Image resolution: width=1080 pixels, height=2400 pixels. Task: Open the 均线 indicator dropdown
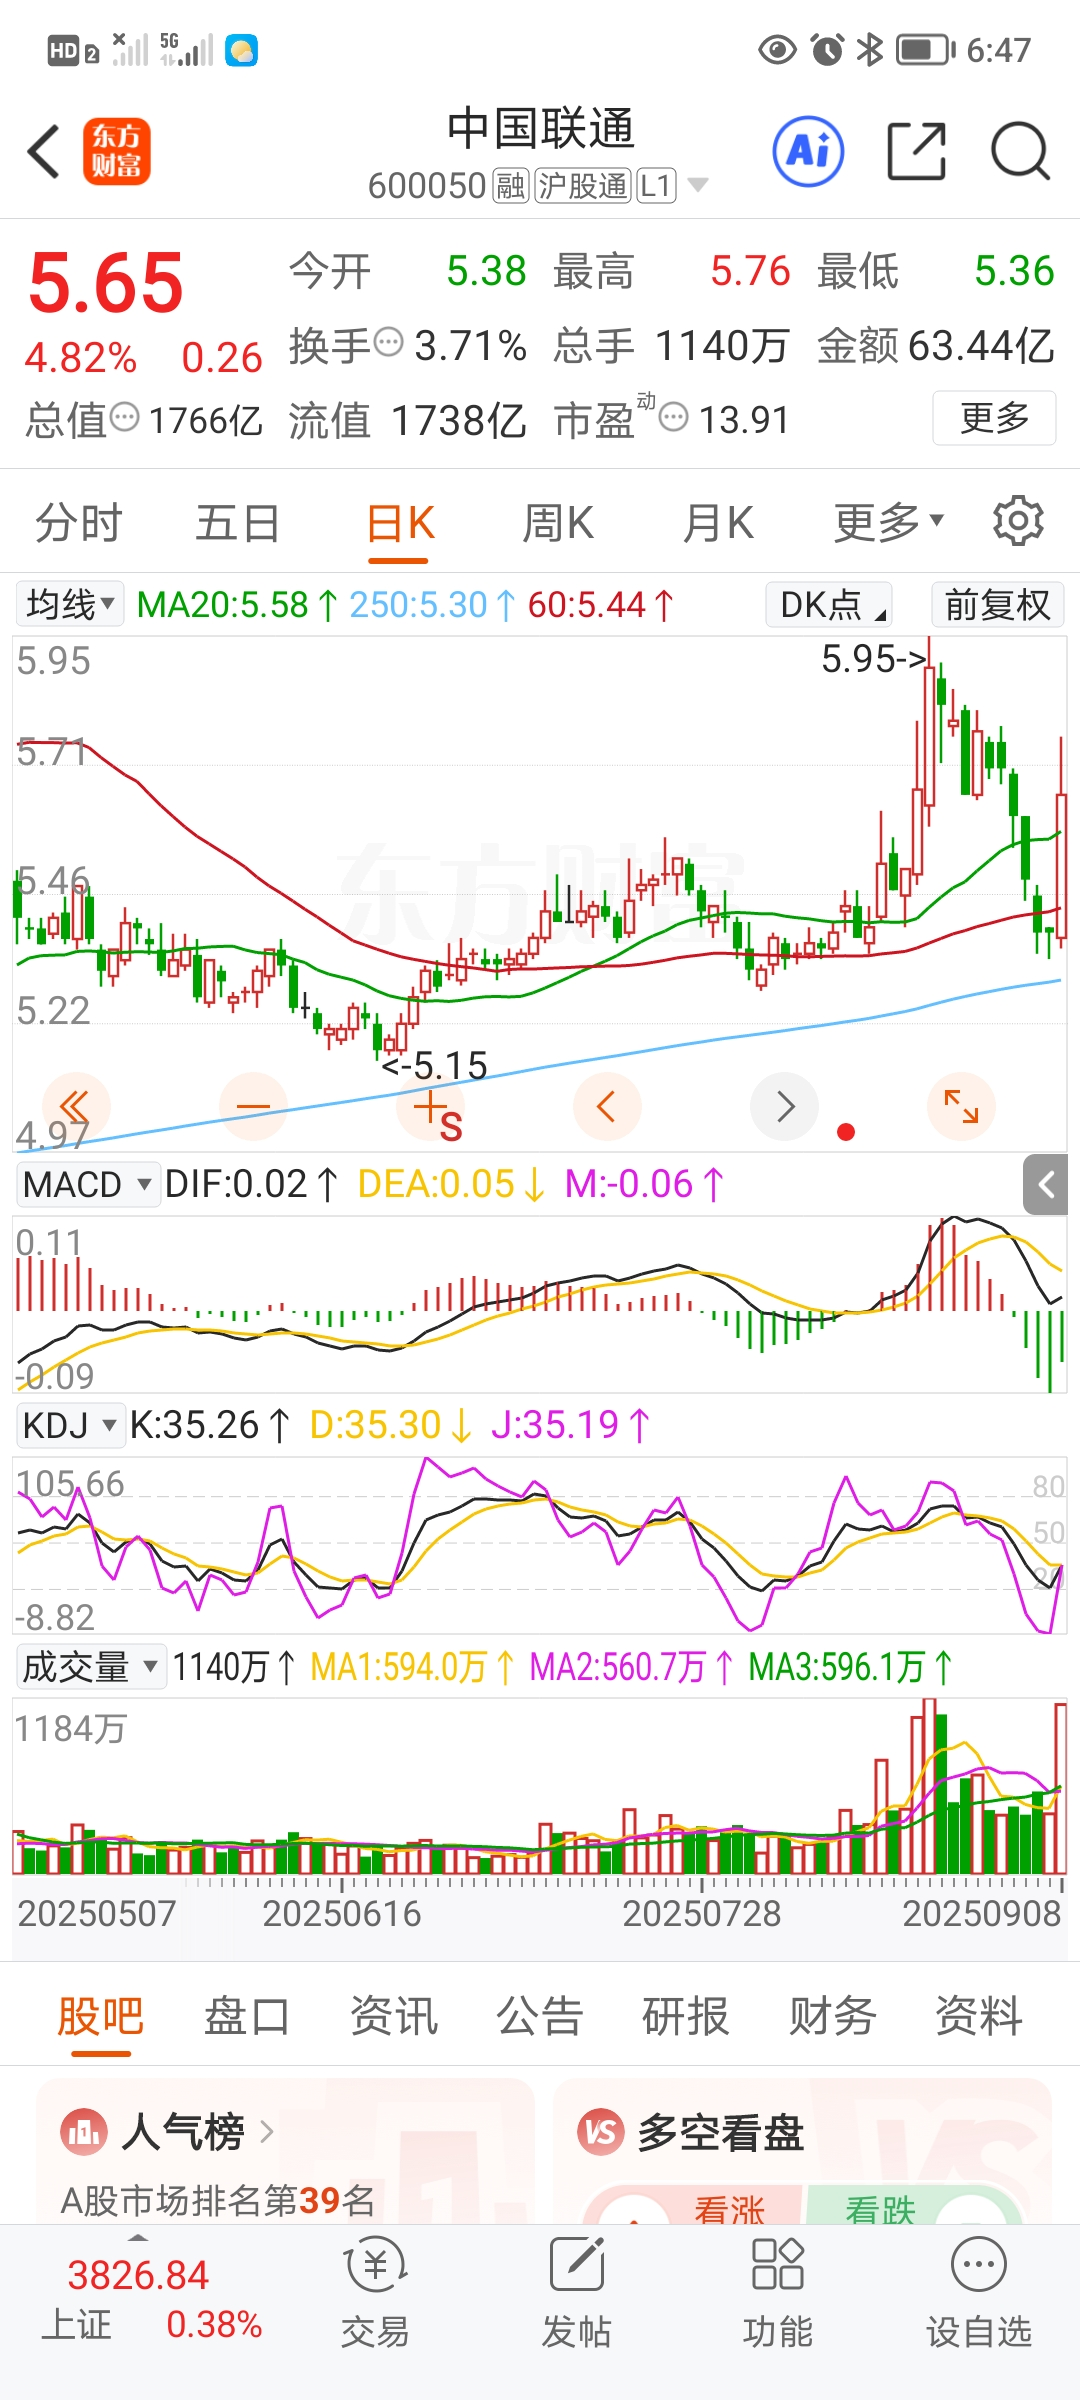tap(69, 605)
